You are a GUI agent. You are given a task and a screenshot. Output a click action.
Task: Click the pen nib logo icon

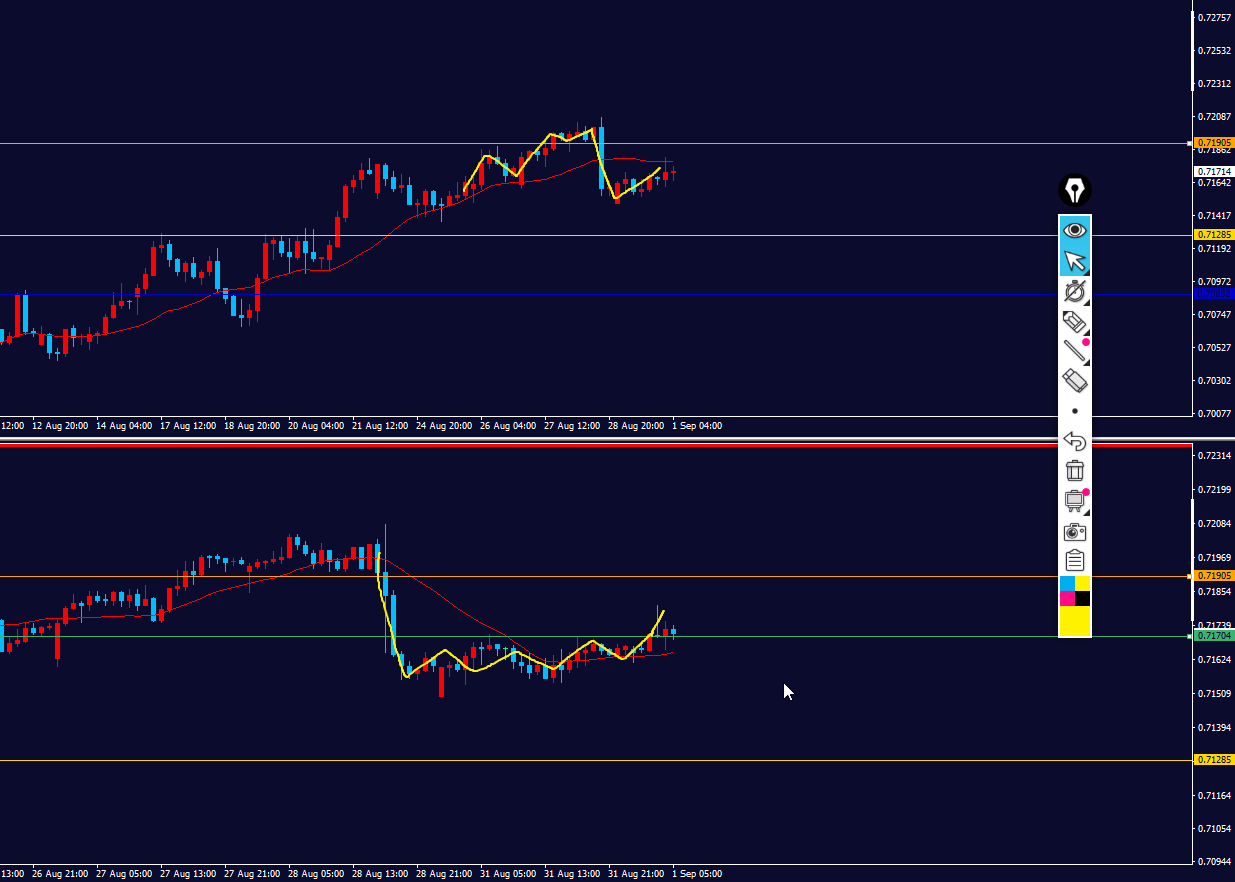(1075, 190)
